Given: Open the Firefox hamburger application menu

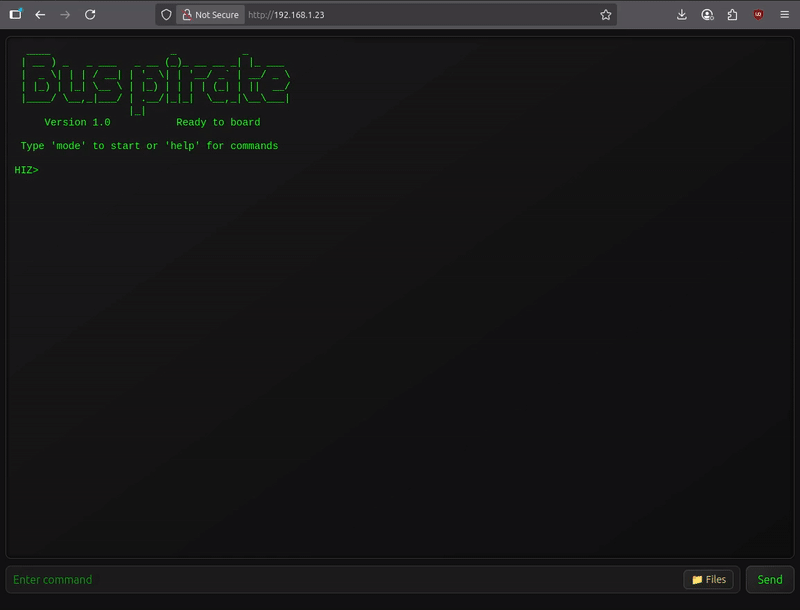Looking at the screenshot, I should [x=784, y=15].
